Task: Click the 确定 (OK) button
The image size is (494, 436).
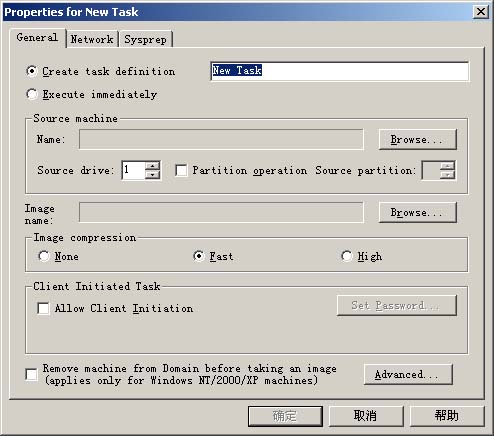Action: point(285,416)
